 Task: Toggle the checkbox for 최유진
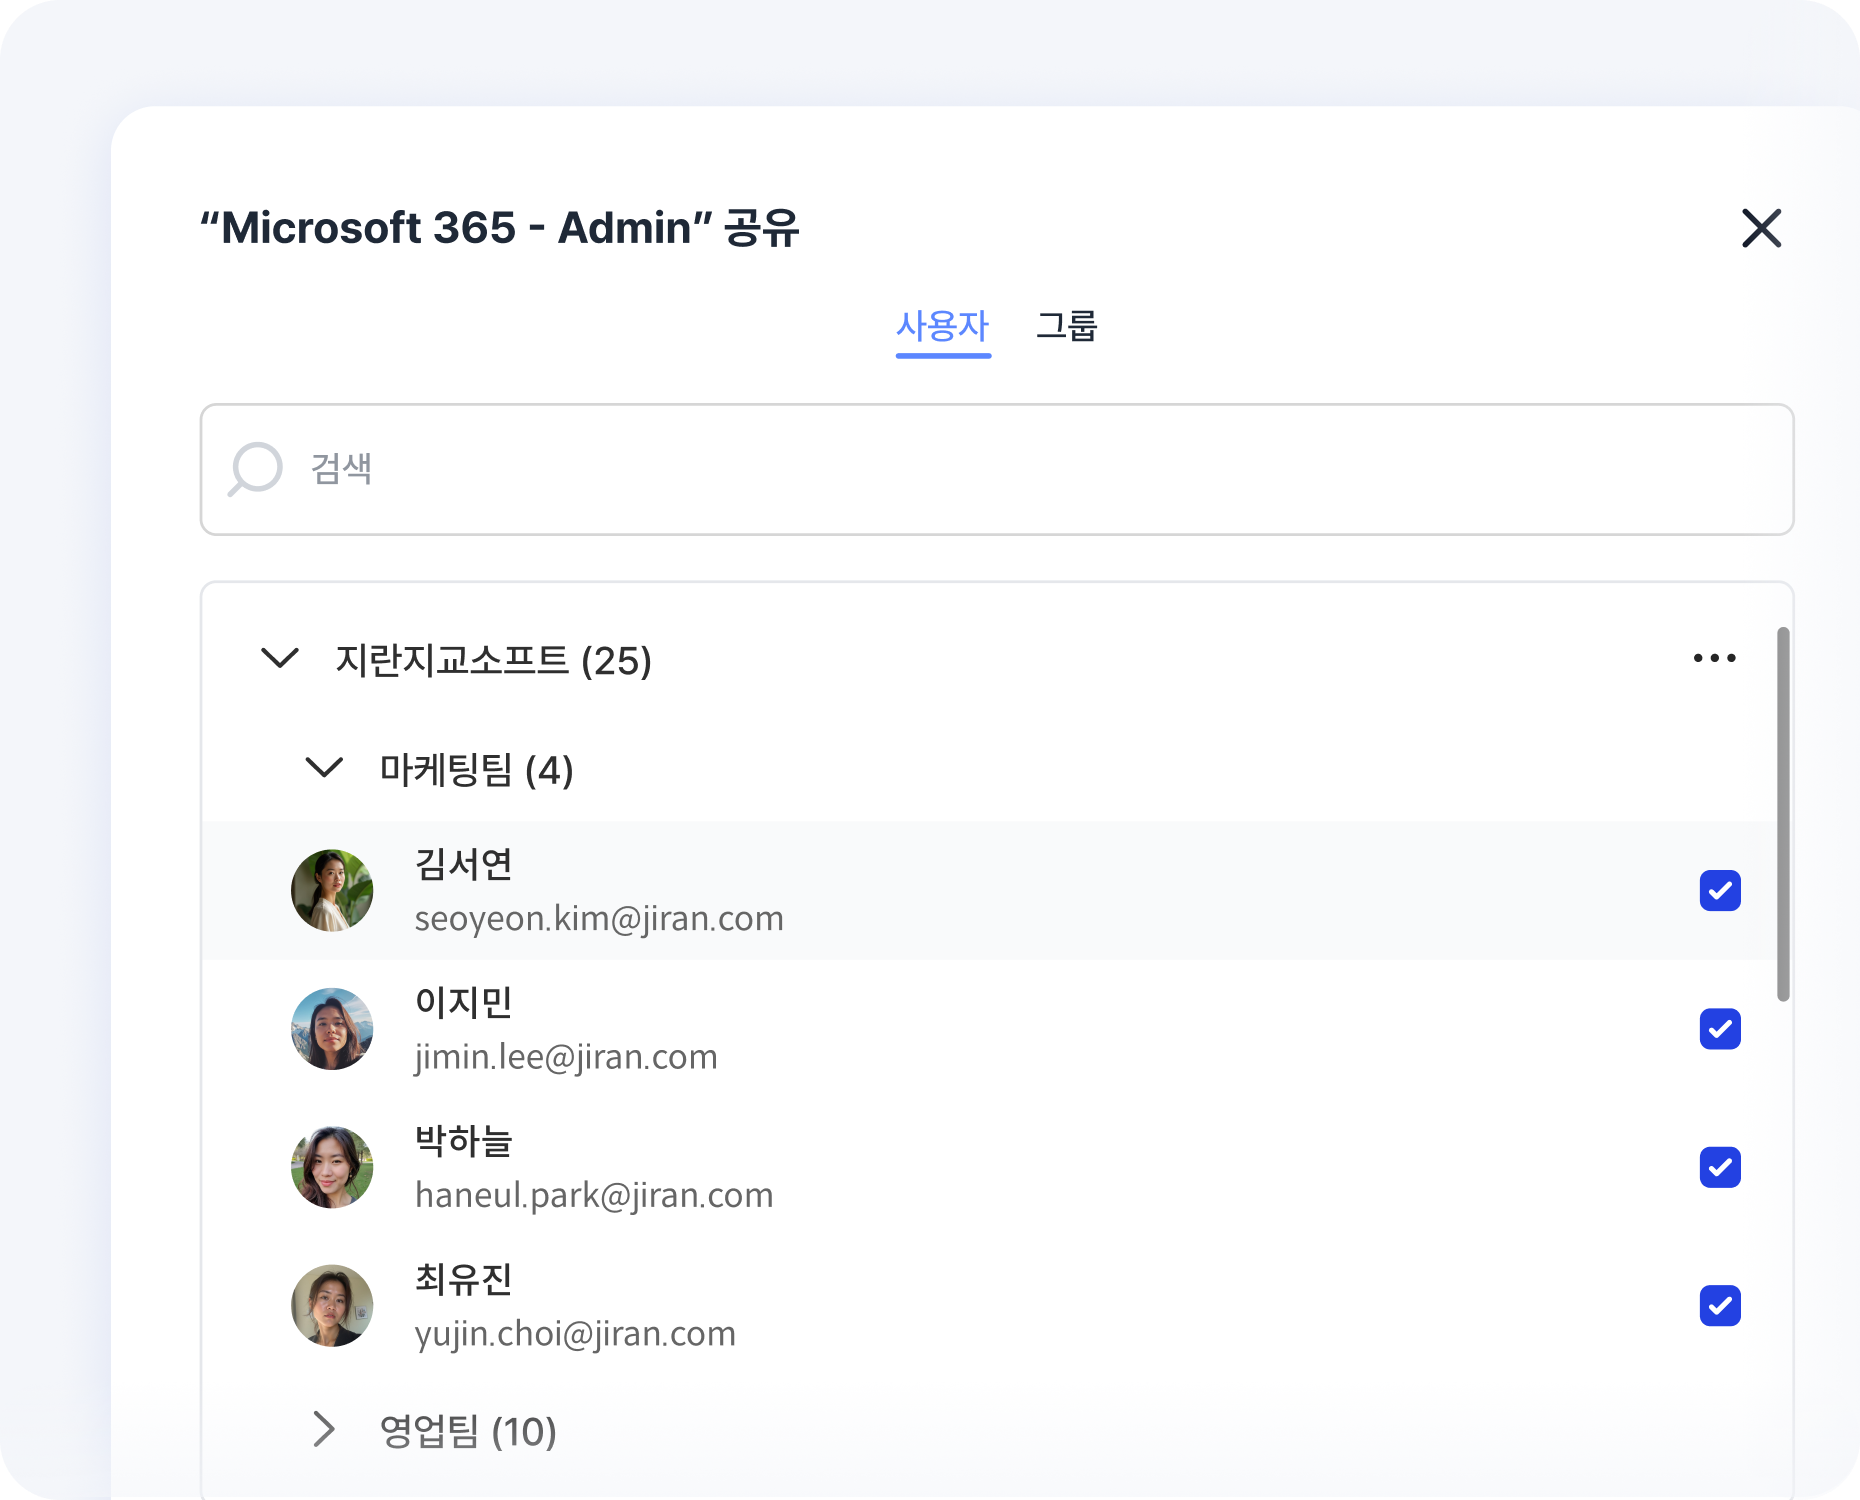click(1720, 1305)
